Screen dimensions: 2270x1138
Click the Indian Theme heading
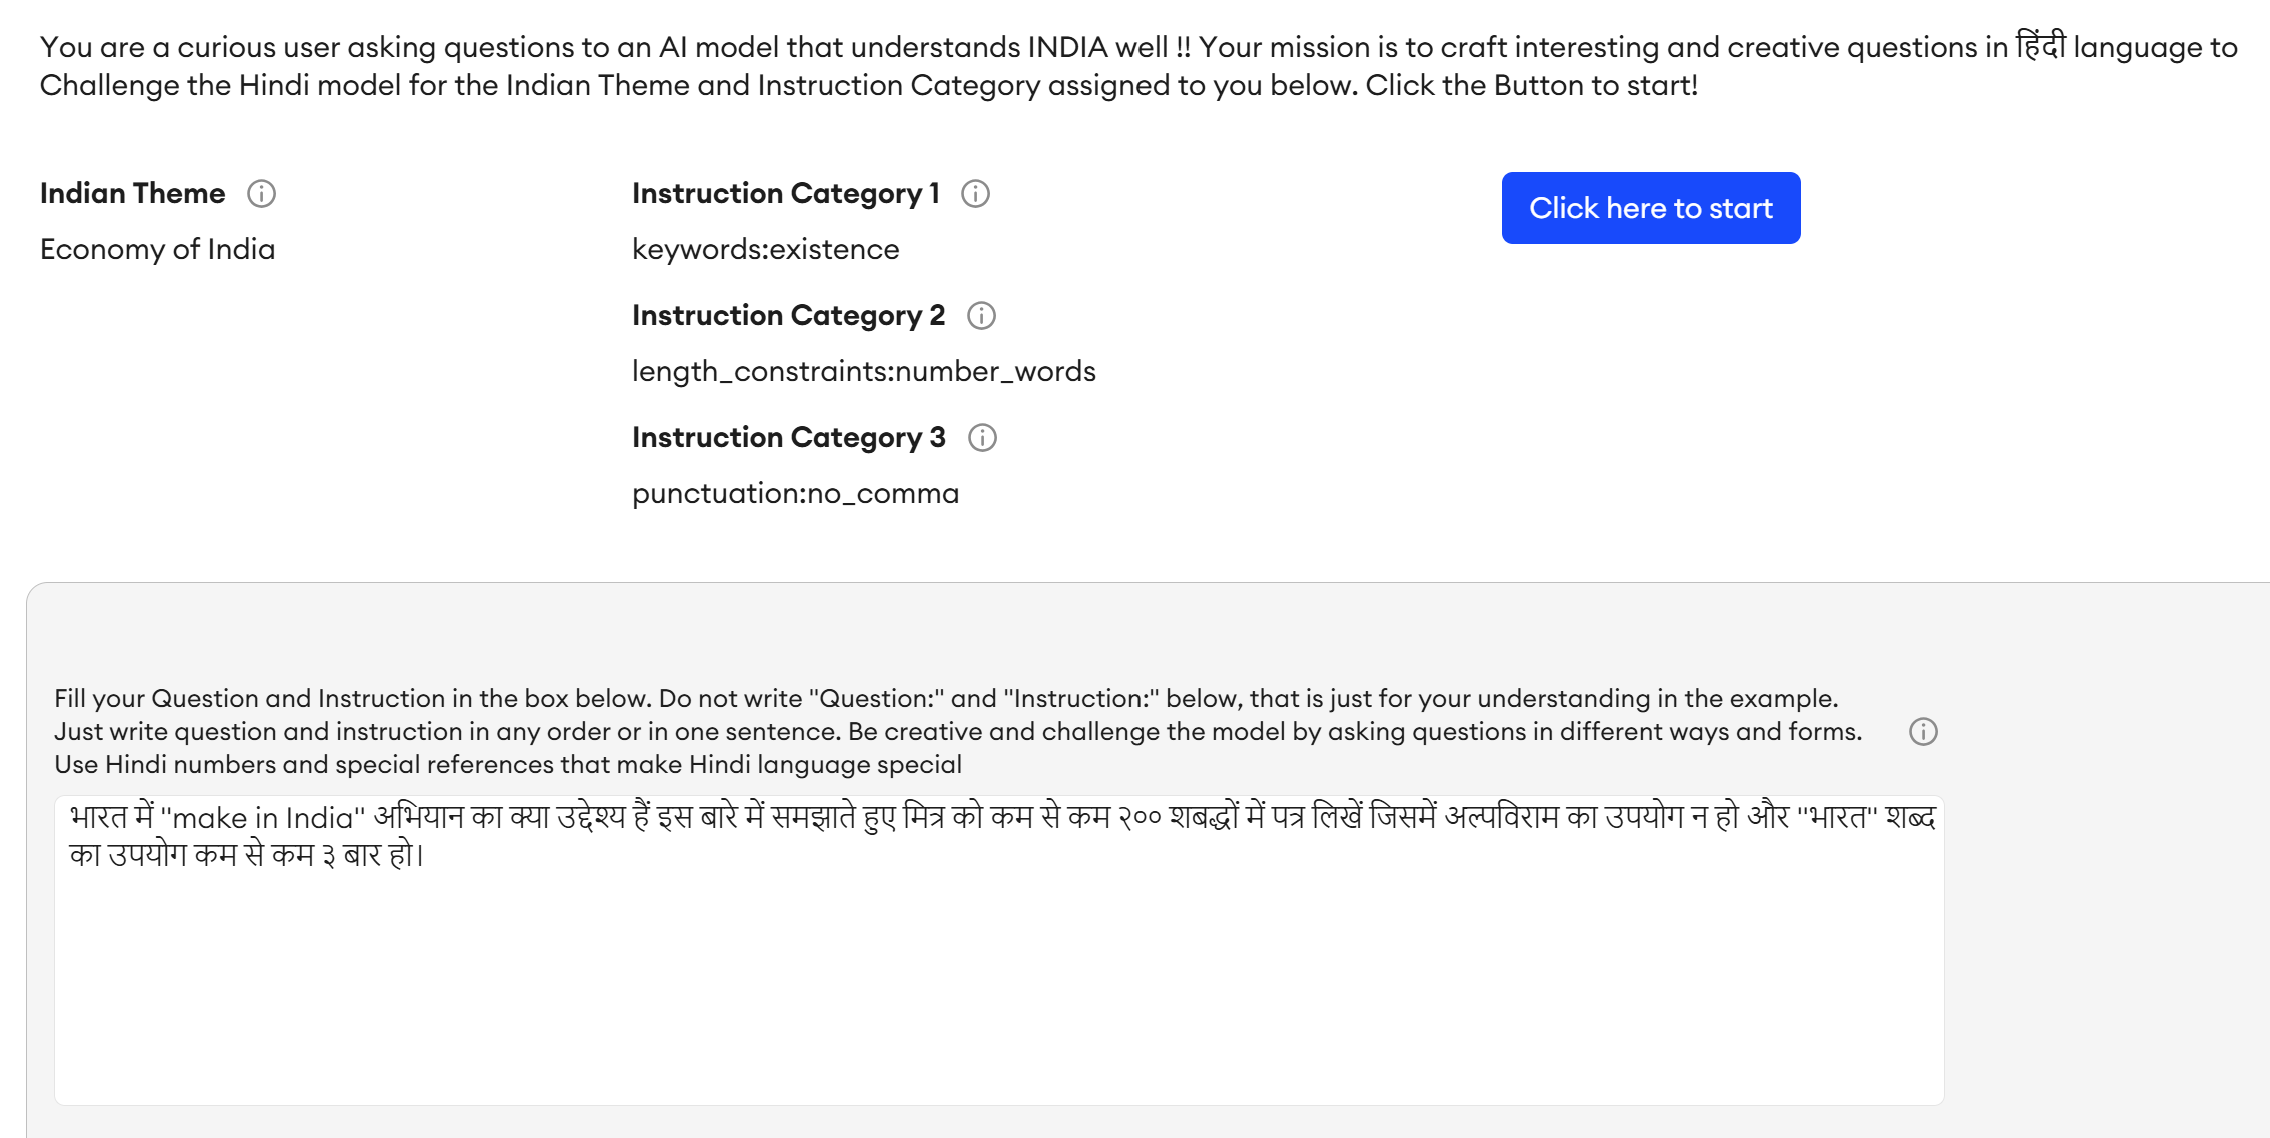click(x=132, y=194)
